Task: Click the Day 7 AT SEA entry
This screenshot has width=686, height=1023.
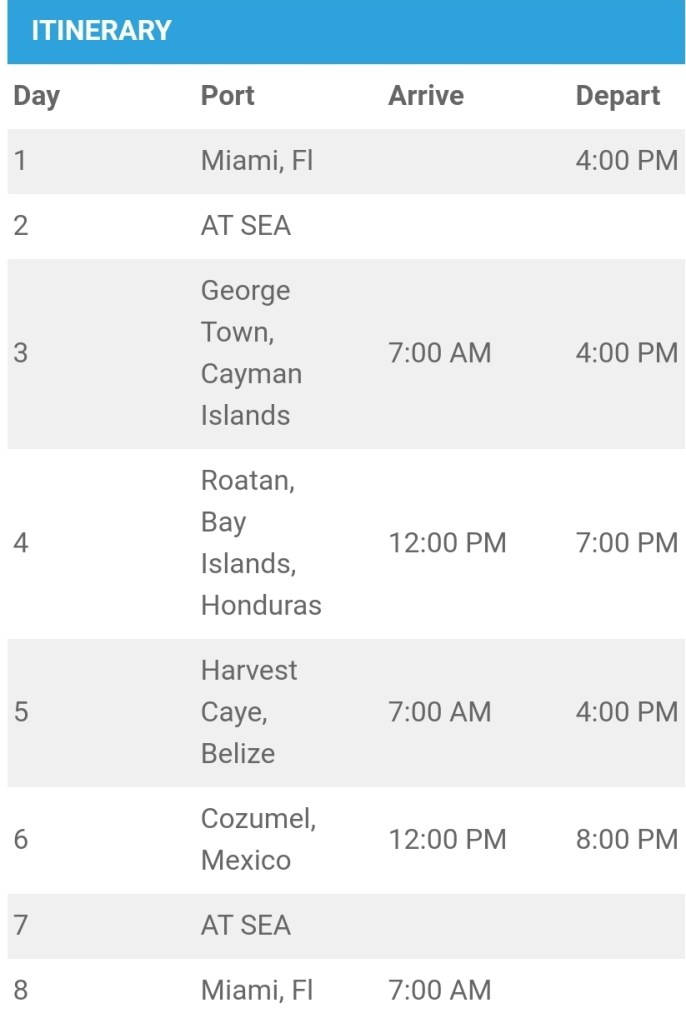Action: 246,925
